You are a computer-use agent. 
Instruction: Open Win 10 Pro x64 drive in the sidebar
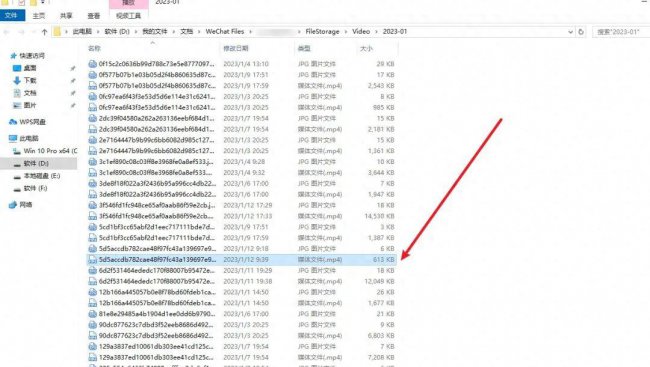click(45, 151)
